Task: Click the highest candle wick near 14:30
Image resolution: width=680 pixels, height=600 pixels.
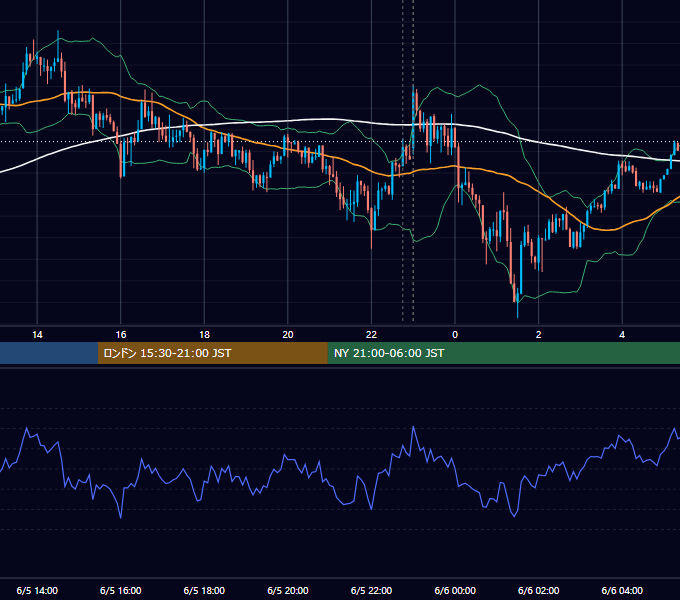Action: pos(58,46)
